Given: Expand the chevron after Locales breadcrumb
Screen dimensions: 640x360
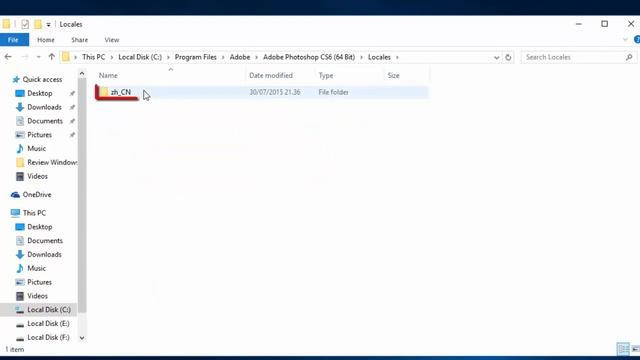Looking at the screenshot, I should pos(397,57).
